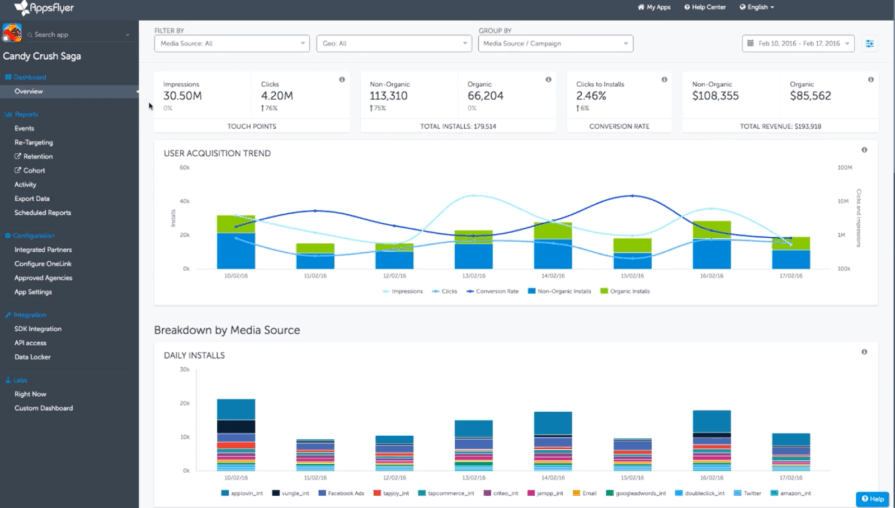The height and width of the screenshot is (508, 895).
Task: Open the Media Source: All filter
Action: (232, 43)
